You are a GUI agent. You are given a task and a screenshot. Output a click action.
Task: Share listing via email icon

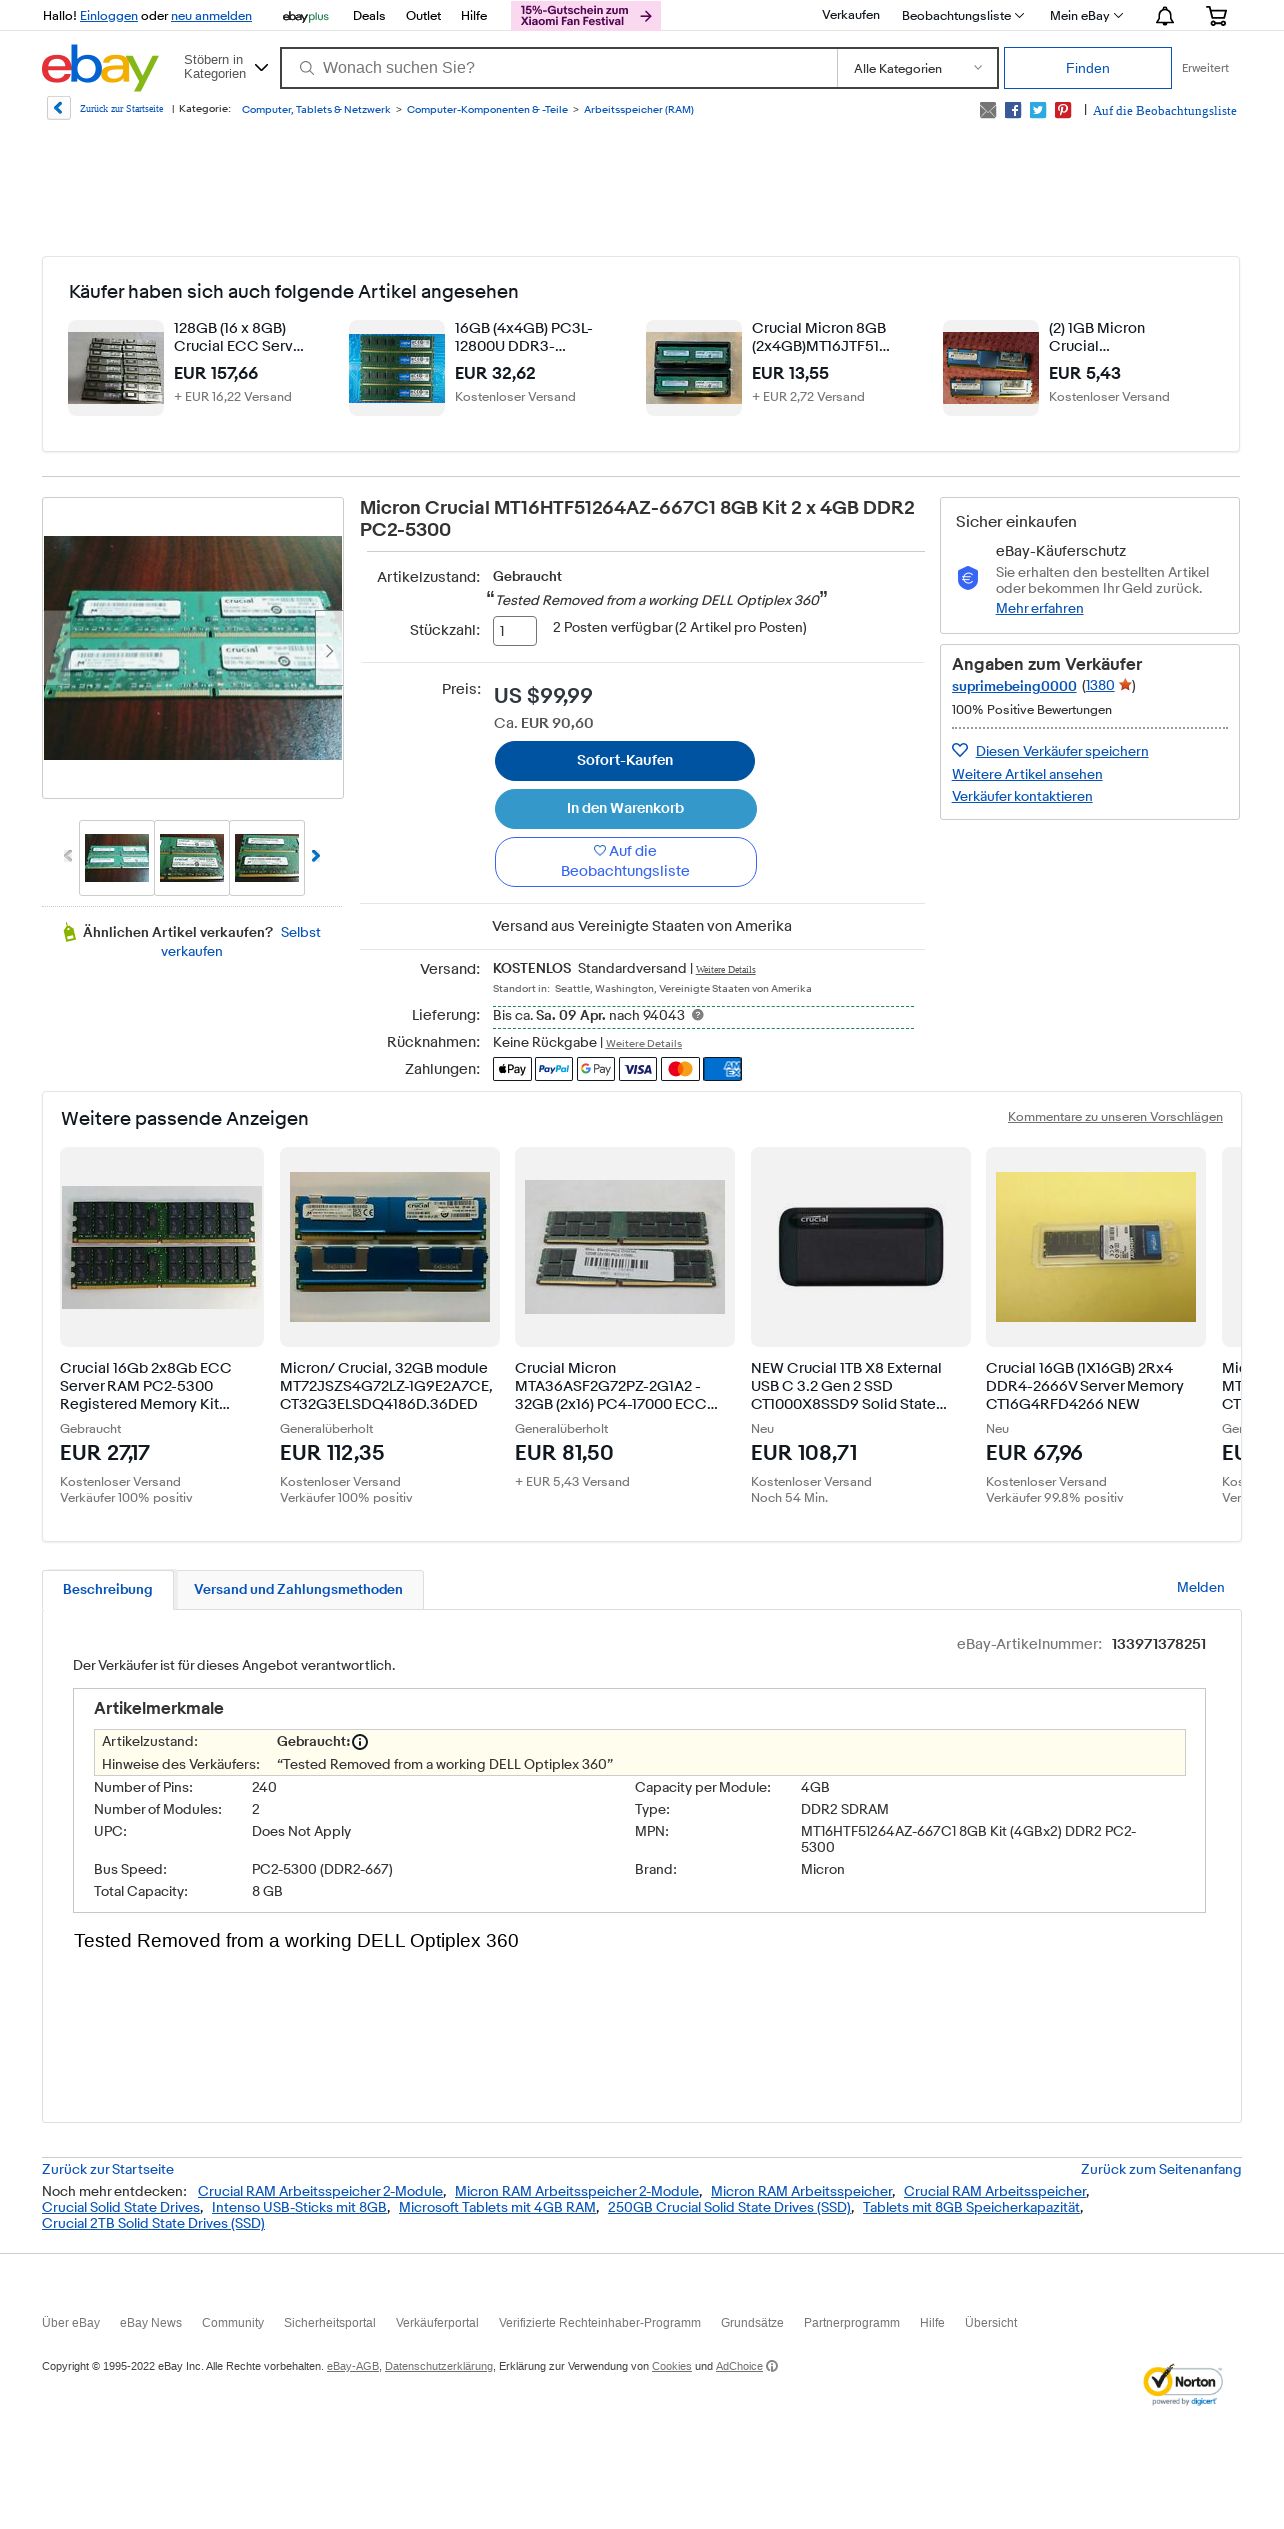click(988, 110)
